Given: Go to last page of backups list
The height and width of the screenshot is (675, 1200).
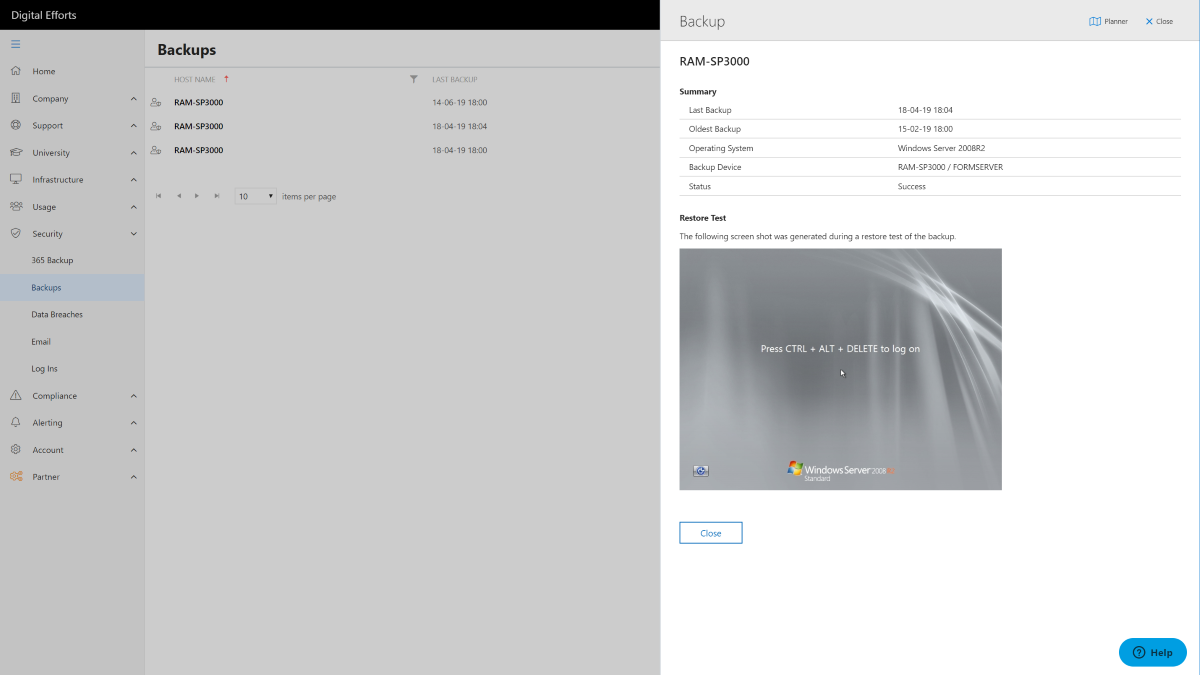Looking at the screenshot, I should point(216,196).
